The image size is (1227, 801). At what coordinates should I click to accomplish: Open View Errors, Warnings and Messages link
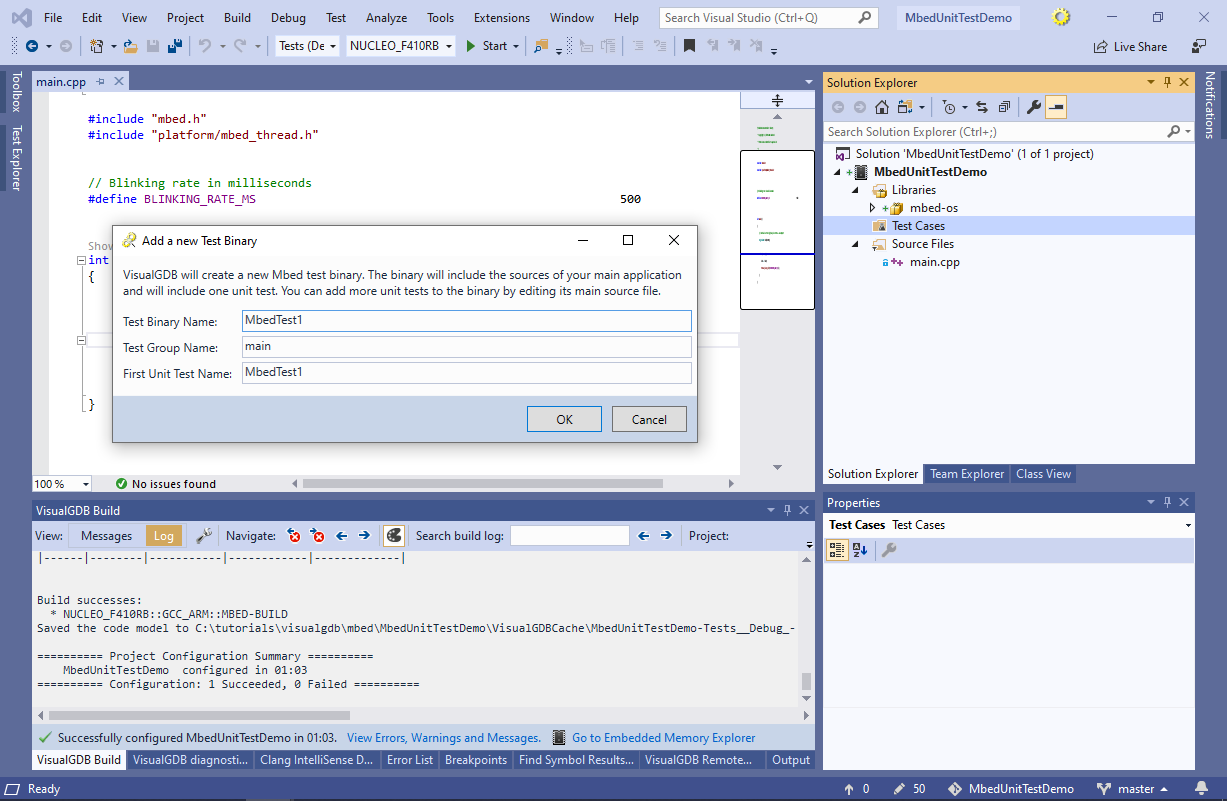(x=444, y=738)
